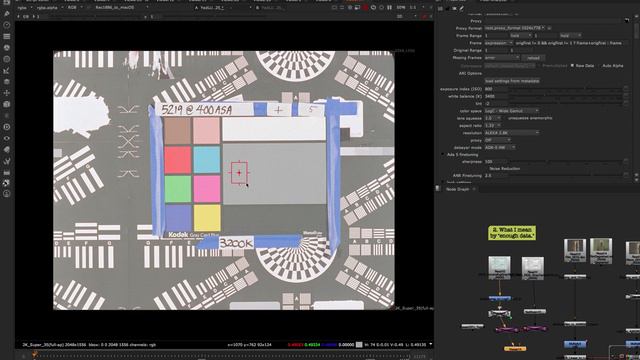Toggle the viewer pause button
The width and height of the screenshot is (640, 360).
[x=389, y=8]
